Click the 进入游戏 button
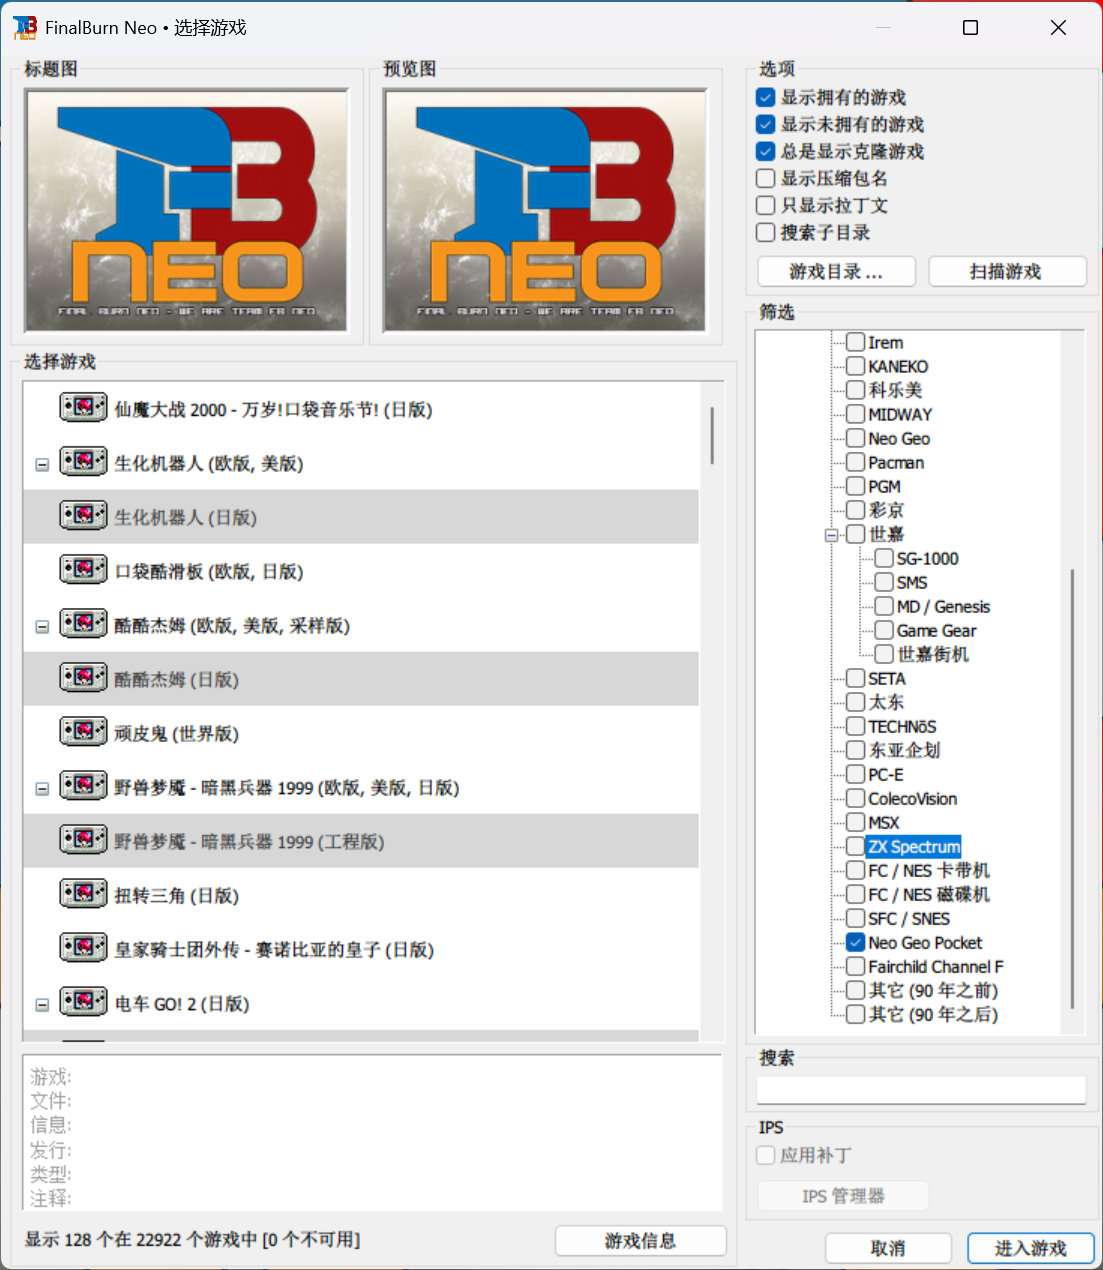 1031,1248
